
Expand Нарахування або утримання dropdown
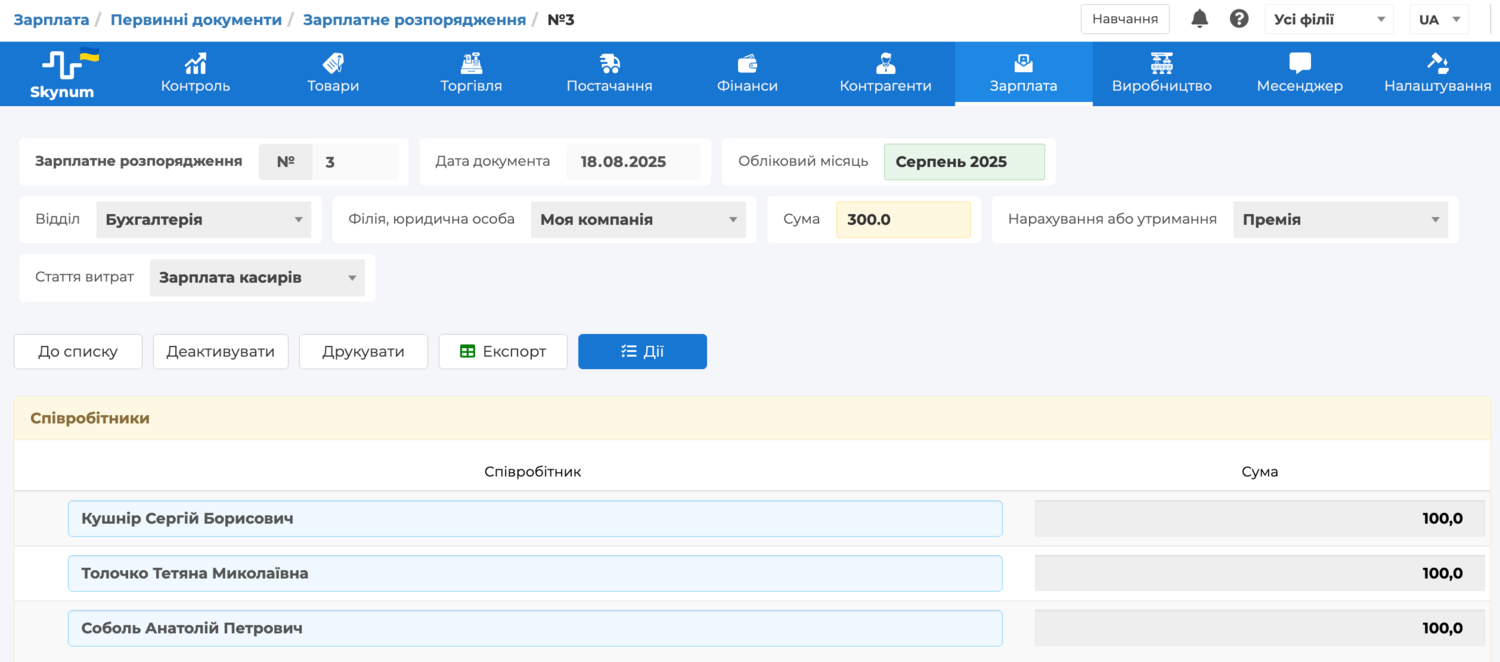point(1340,220)
